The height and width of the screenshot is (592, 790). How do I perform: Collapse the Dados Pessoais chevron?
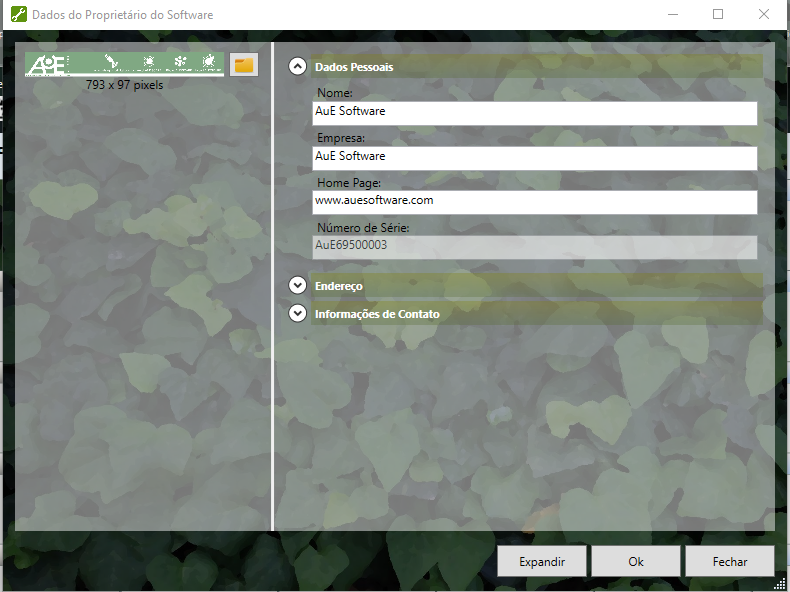(x=297, y=67)
